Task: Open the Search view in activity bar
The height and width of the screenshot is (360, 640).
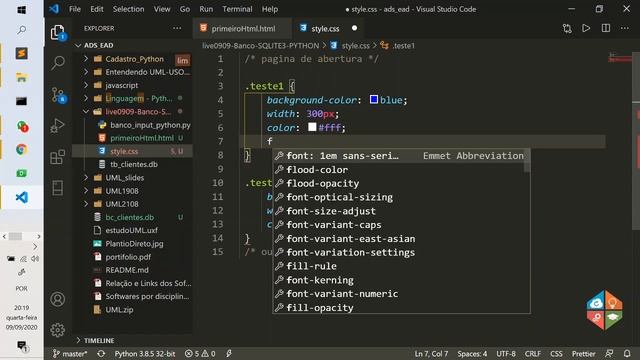Action: (58, 63)
